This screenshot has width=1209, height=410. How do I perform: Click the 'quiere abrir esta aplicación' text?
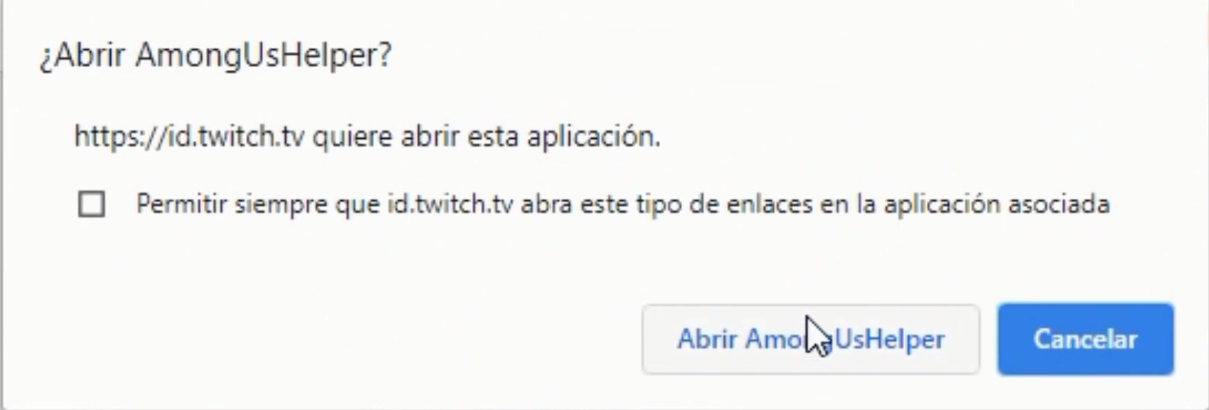coord(487,136)
